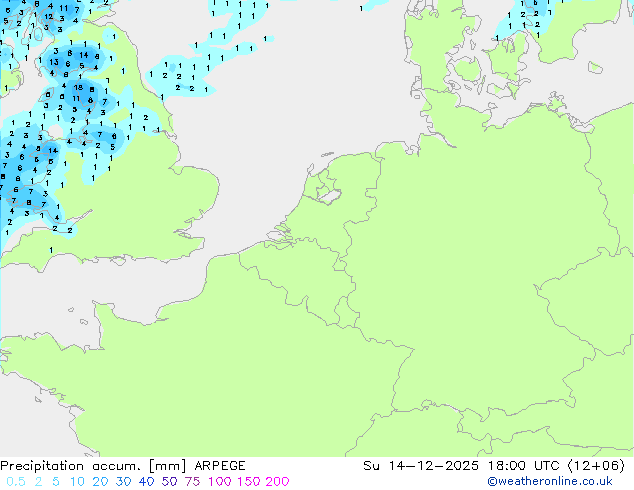Select the 30 legend value

pos(123,482)
